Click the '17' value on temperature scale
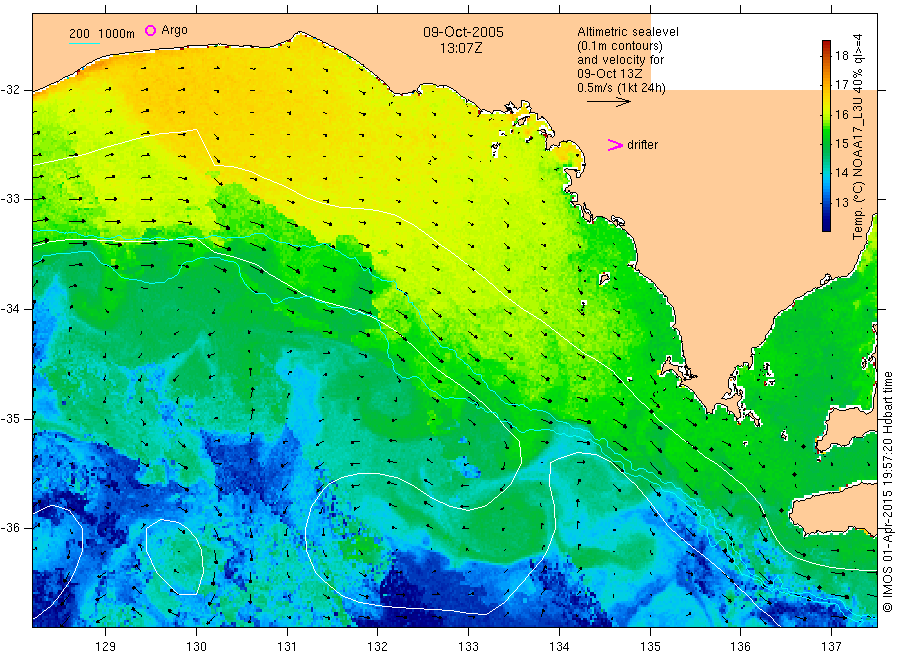Screen dimensions: 900x660 pos(842,85)
